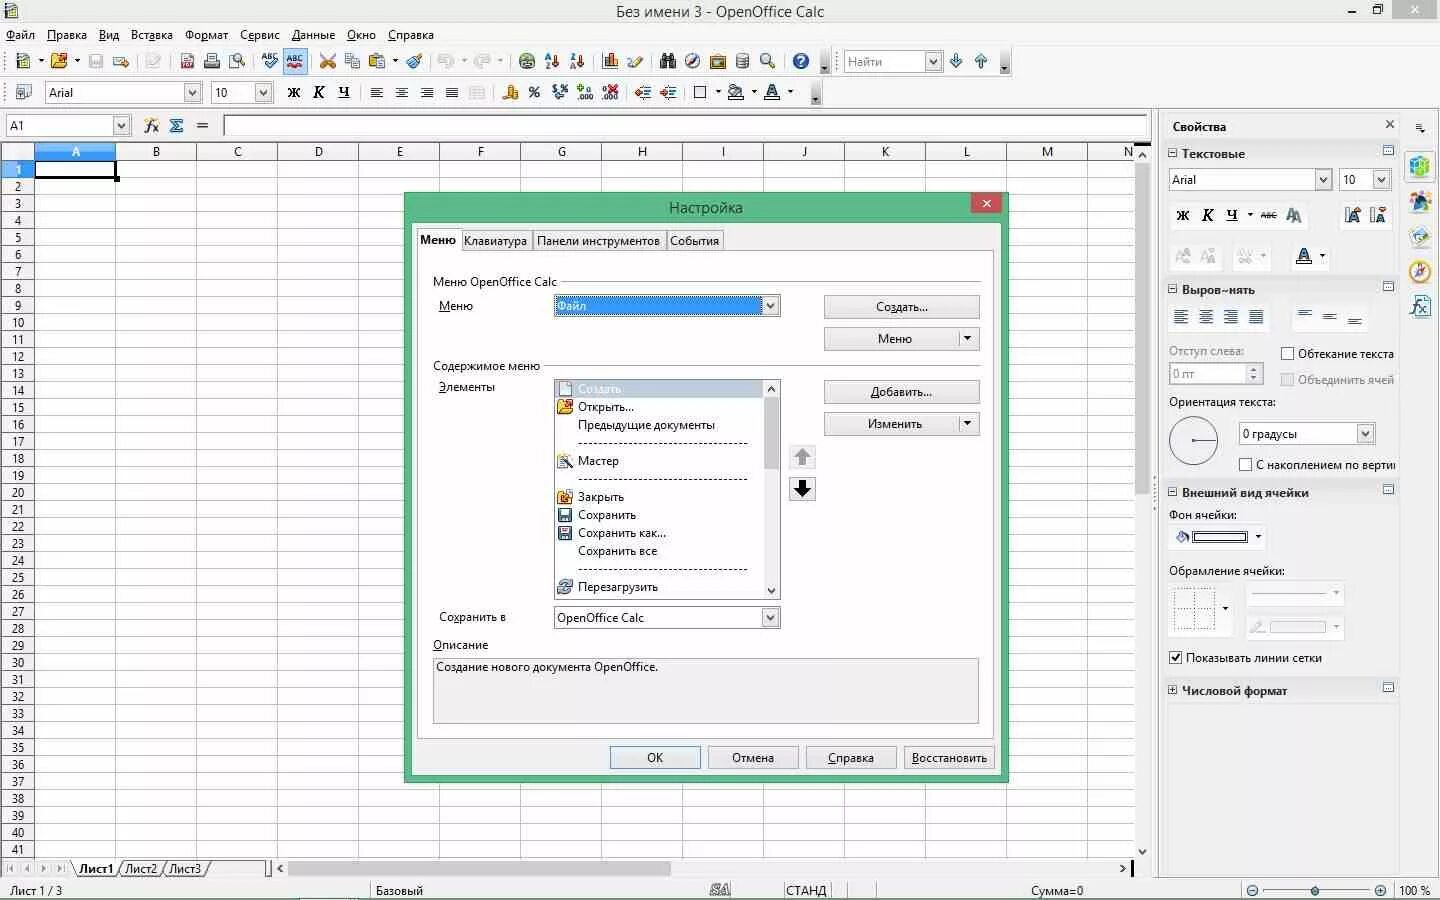Tick the 'С накоплением по верти' checkbox
This screenshot has width=1440, height=900.
tap(1245, 465)
